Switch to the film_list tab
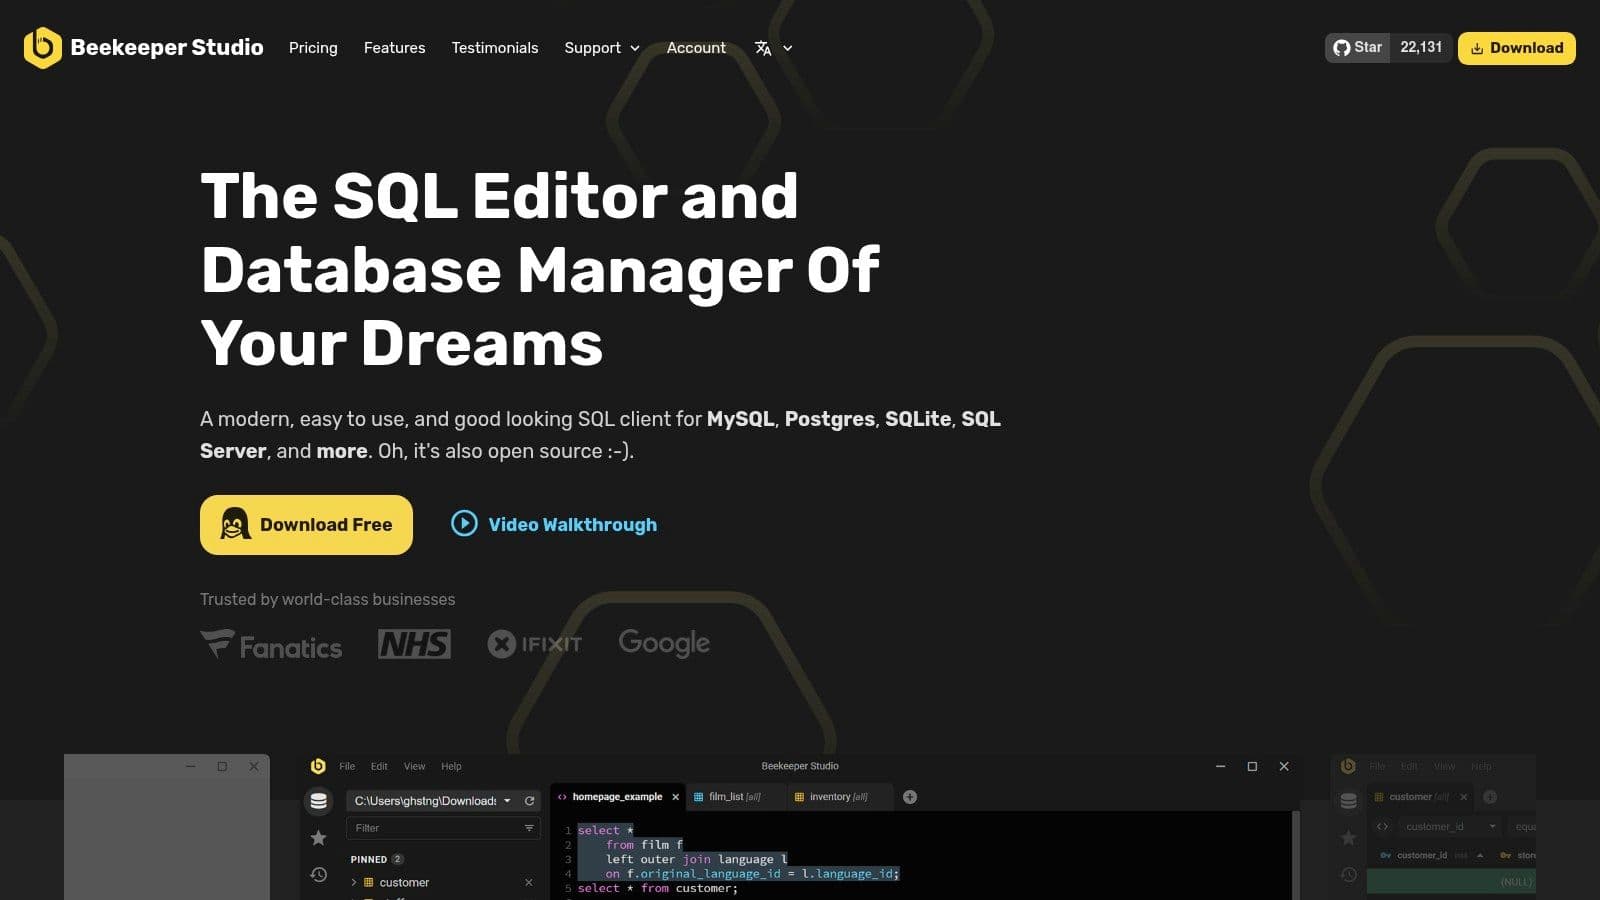 tap(734, 797)
